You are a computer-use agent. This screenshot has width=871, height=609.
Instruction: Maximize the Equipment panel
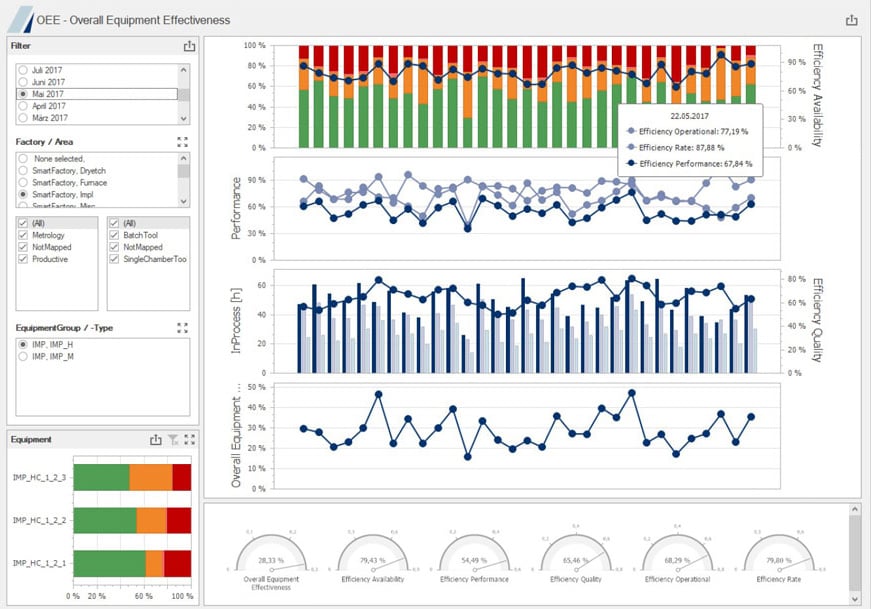(189, 440)
